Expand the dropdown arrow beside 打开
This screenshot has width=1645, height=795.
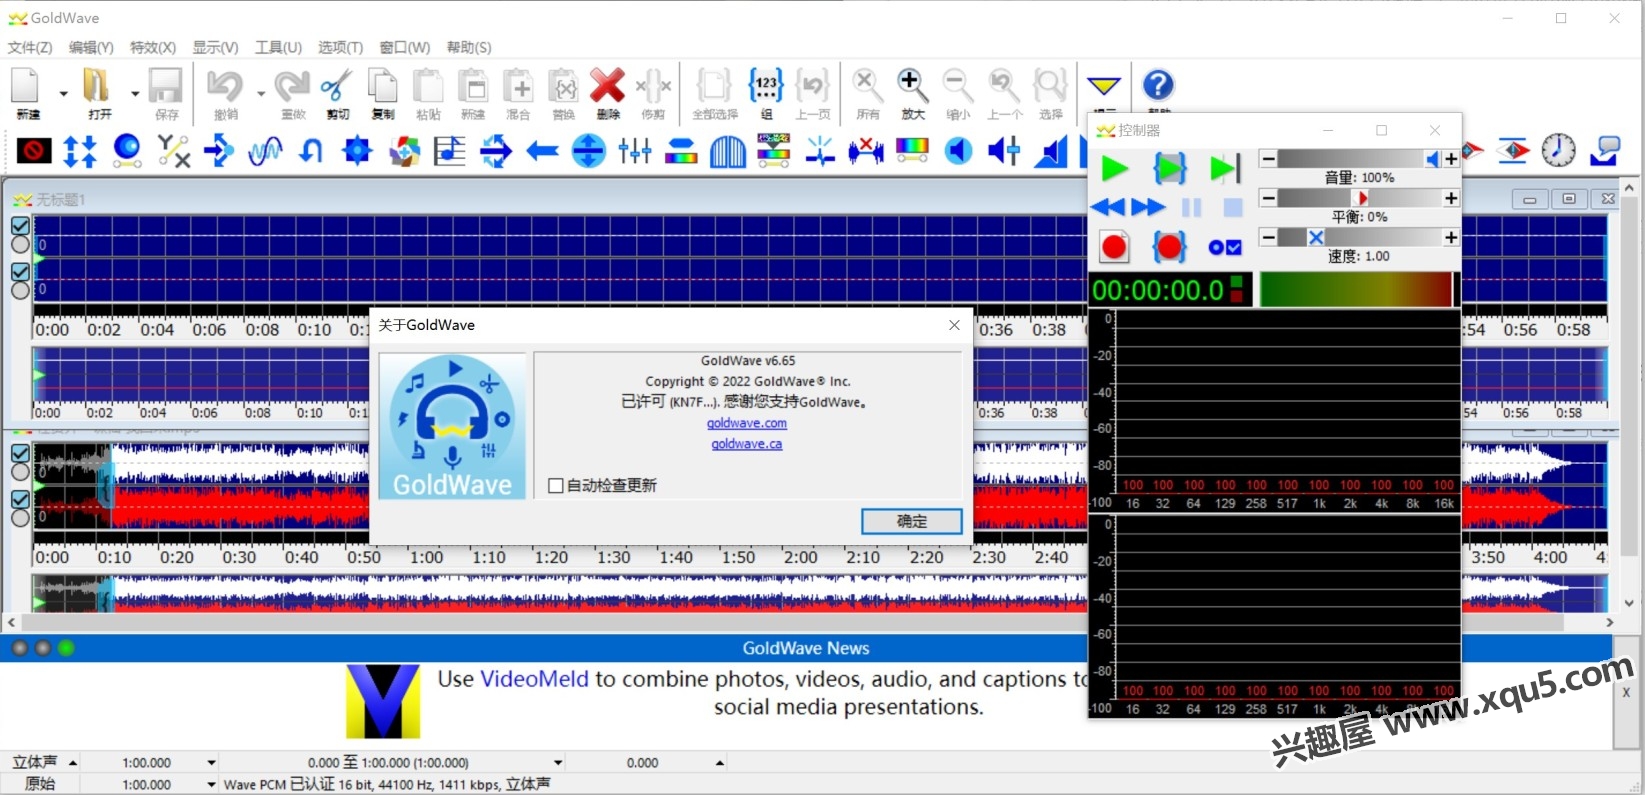135,93
